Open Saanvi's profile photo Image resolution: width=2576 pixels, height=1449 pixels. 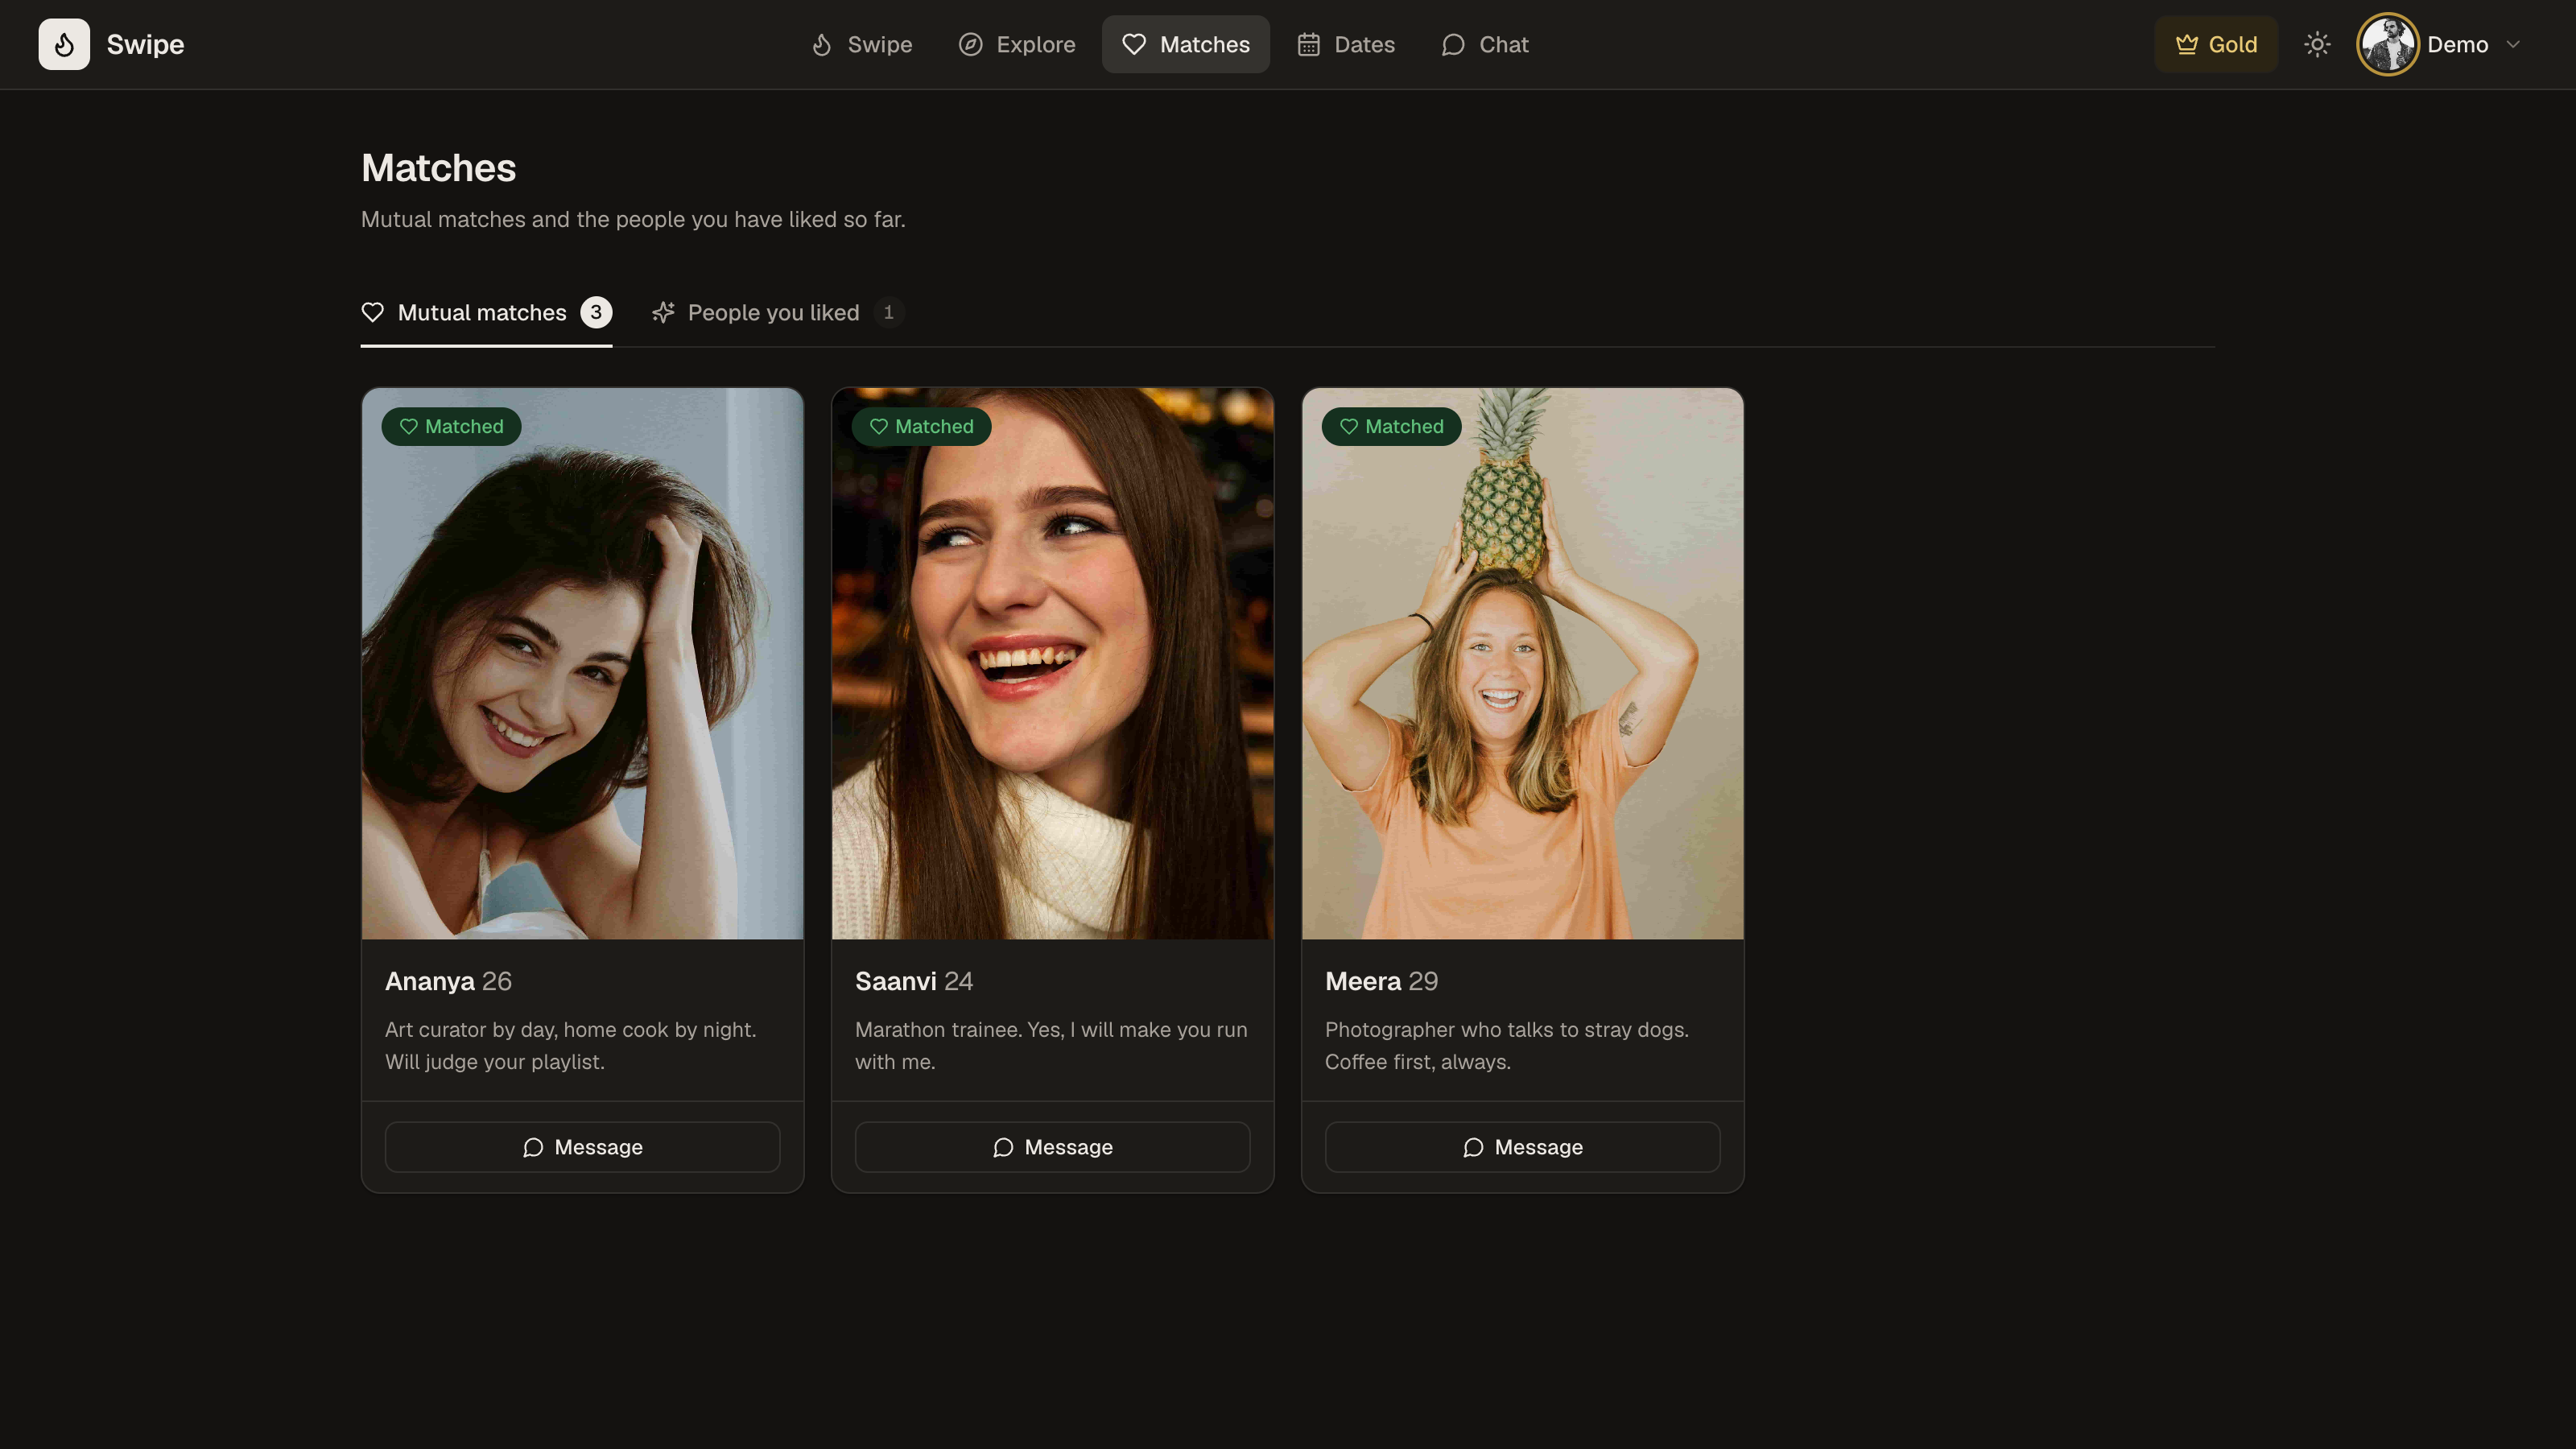click(x=1053, y=664)
